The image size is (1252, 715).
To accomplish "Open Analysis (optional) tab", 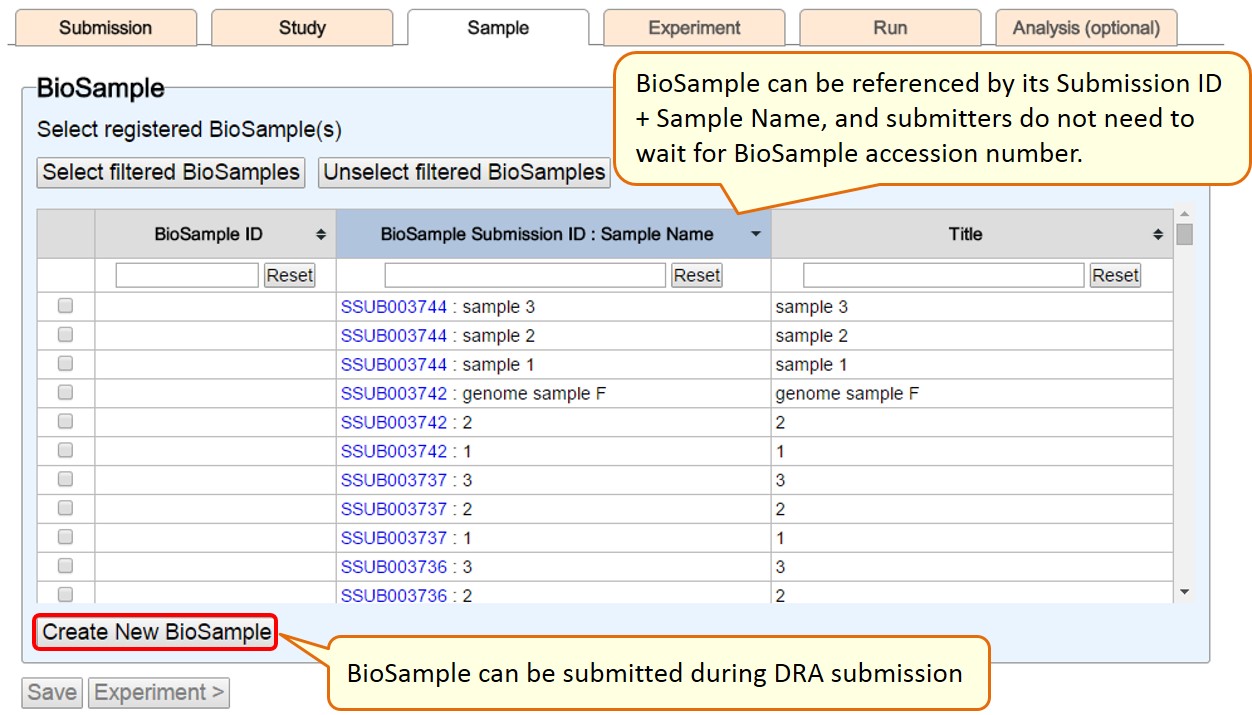I will coord(1086,28).
